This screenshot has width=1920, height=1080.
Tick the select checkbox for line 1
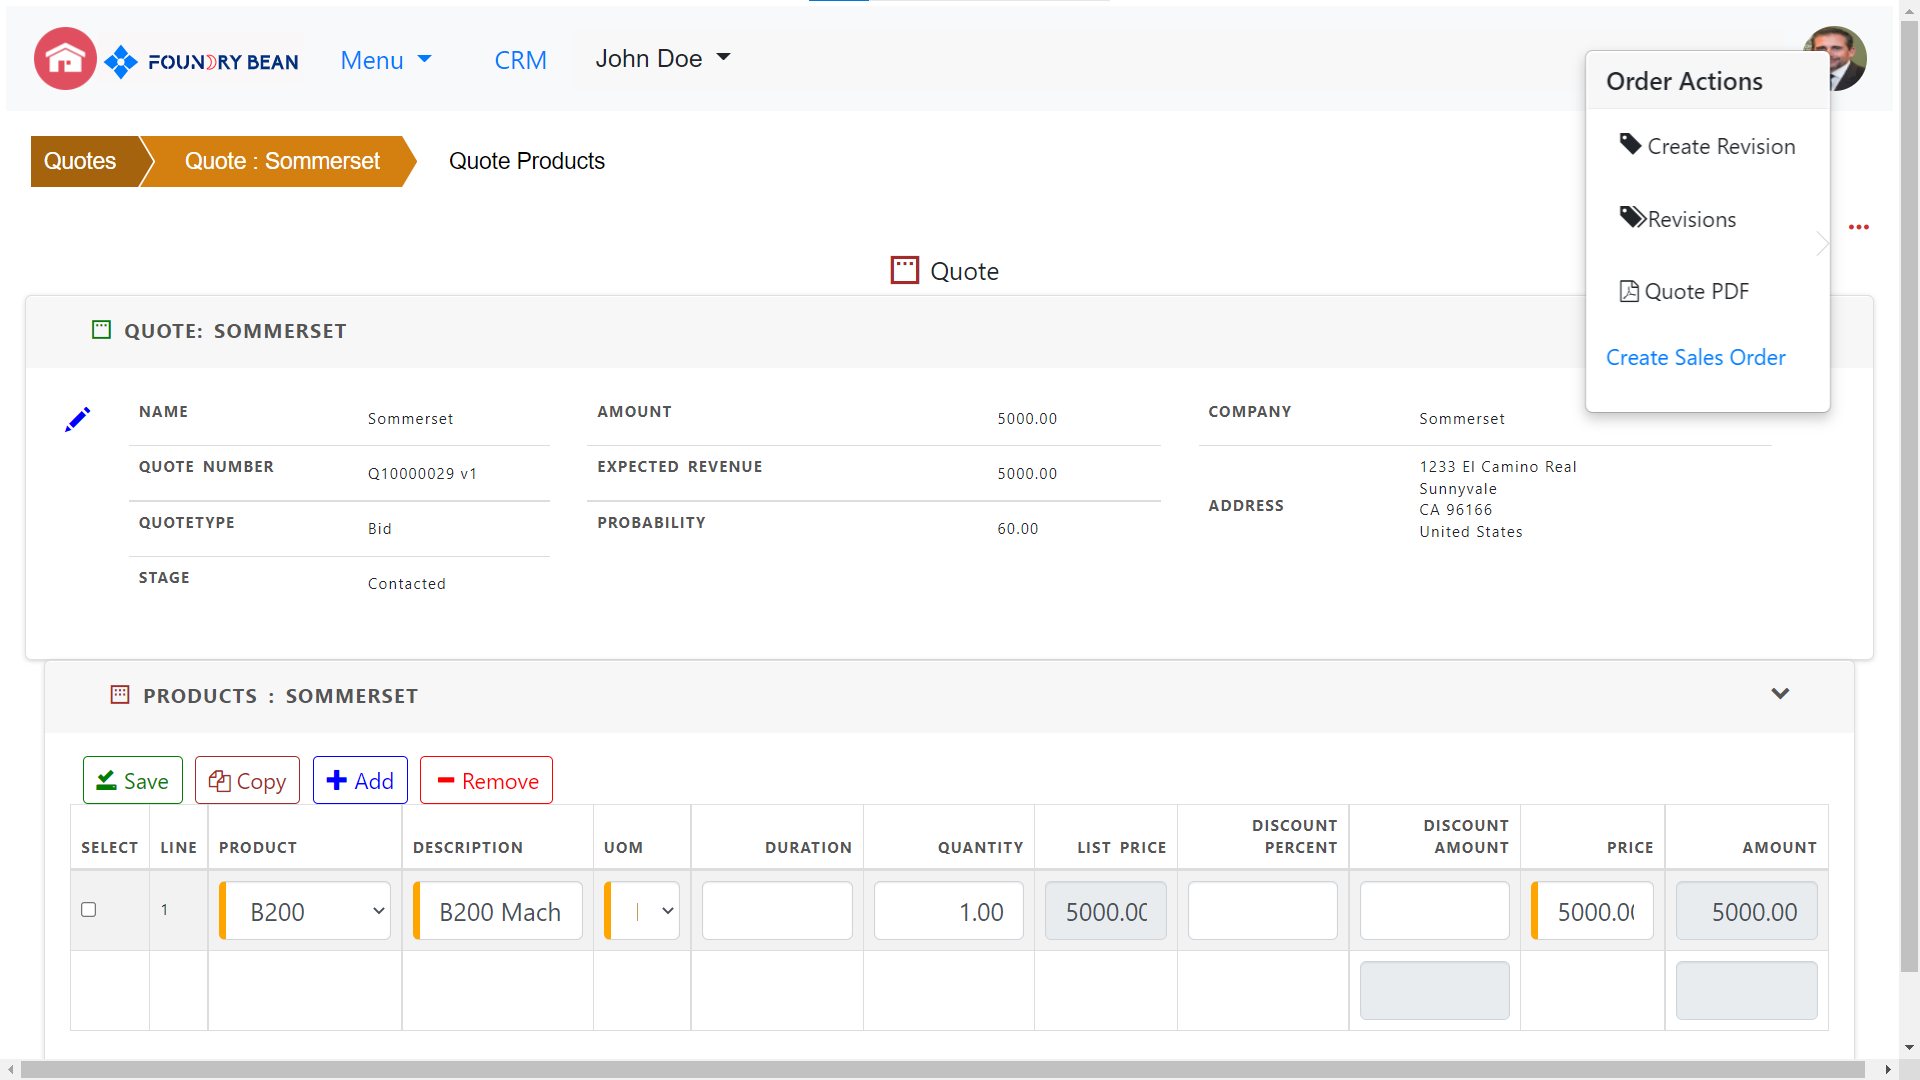click(89, 910)
